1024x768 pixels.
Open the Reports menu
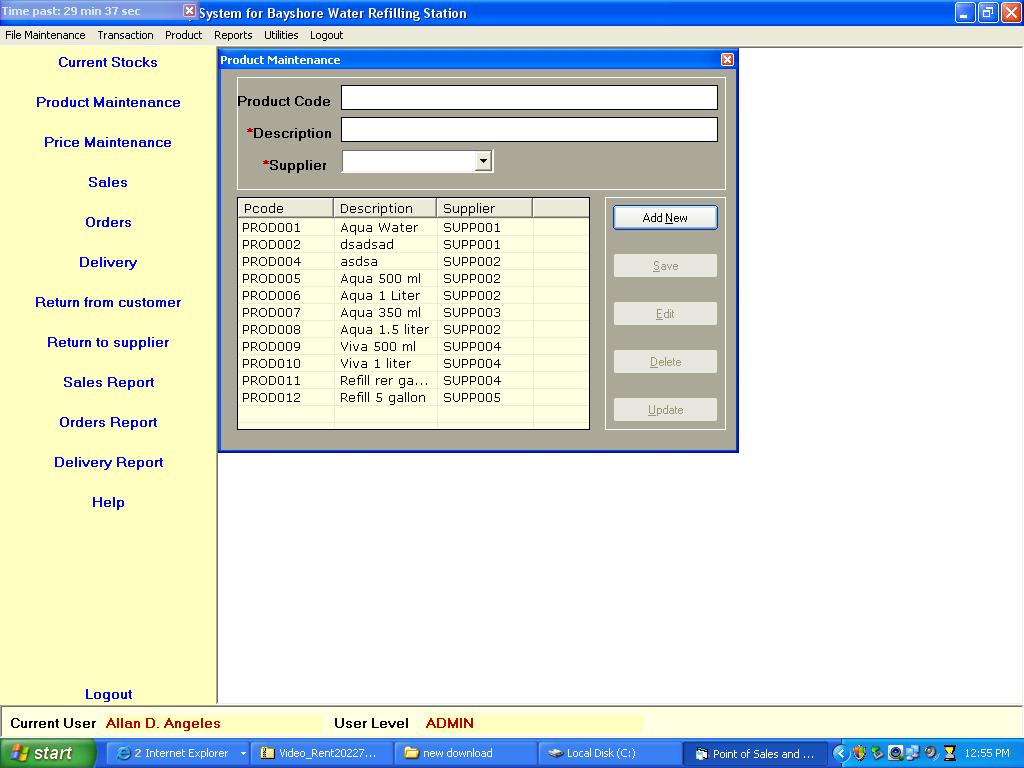coord(233,35)
